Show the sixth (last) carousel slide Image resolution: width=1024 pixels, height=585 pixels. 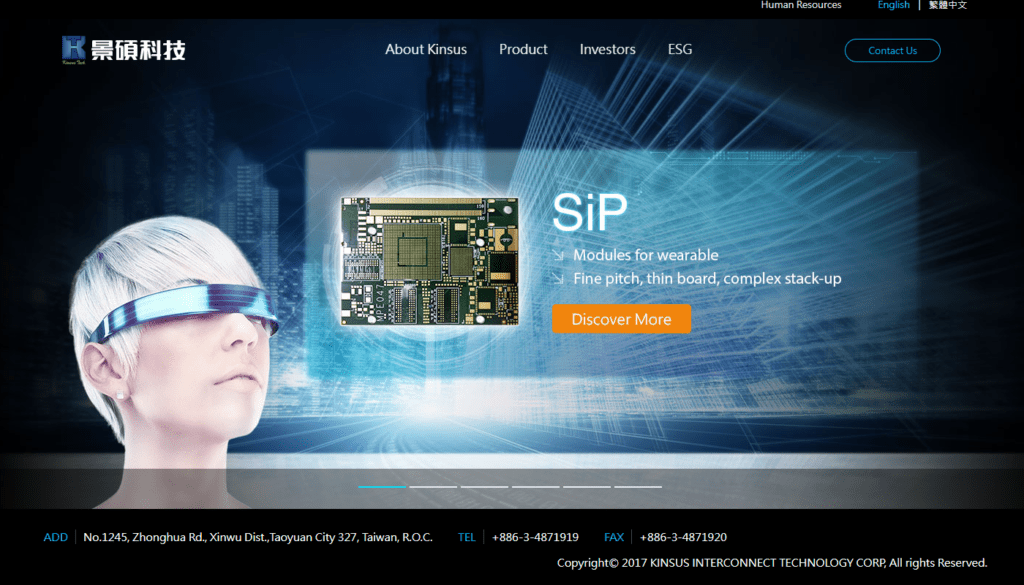coord(637,486)
